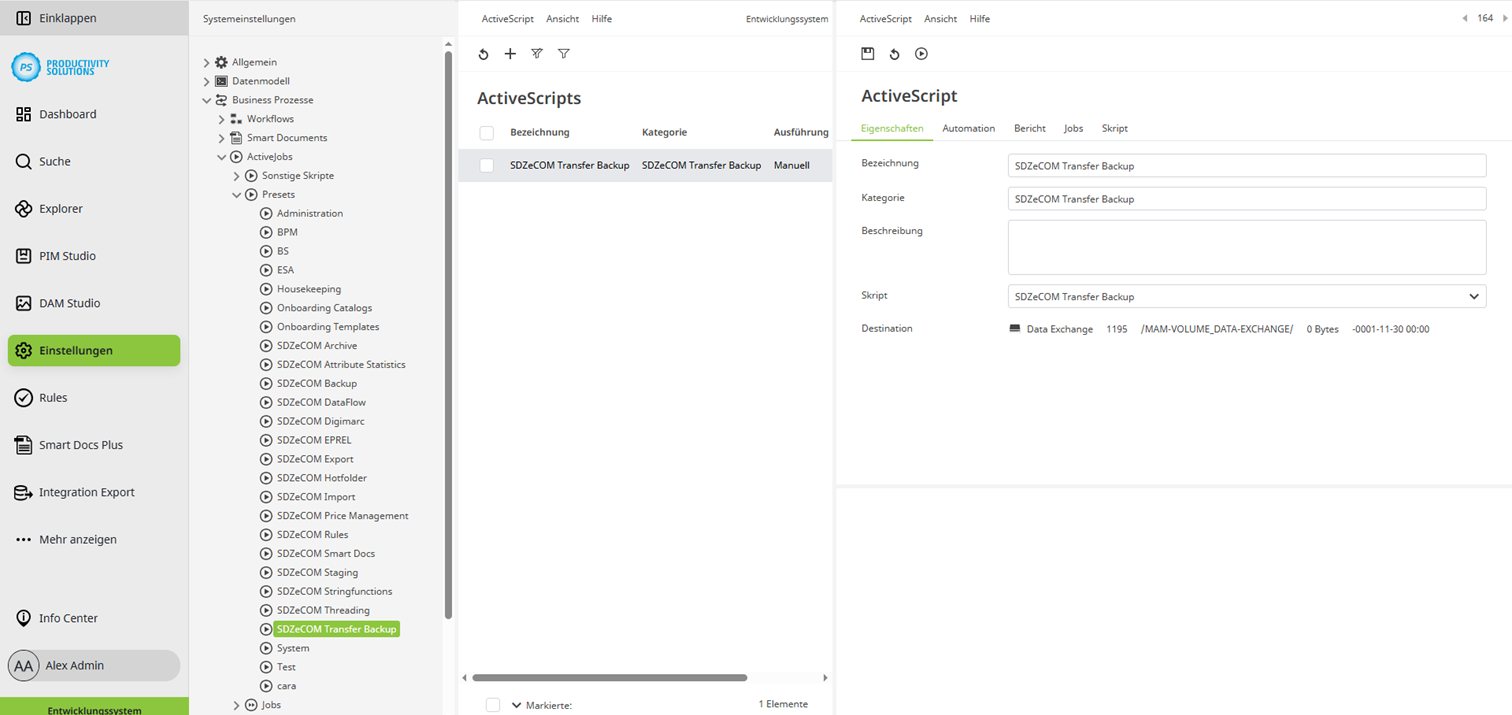Open the Ansicht menu of the ActiveScript panel
Image resolution: width=1512 pixels, height=715 pixels.
click(940, 18)
